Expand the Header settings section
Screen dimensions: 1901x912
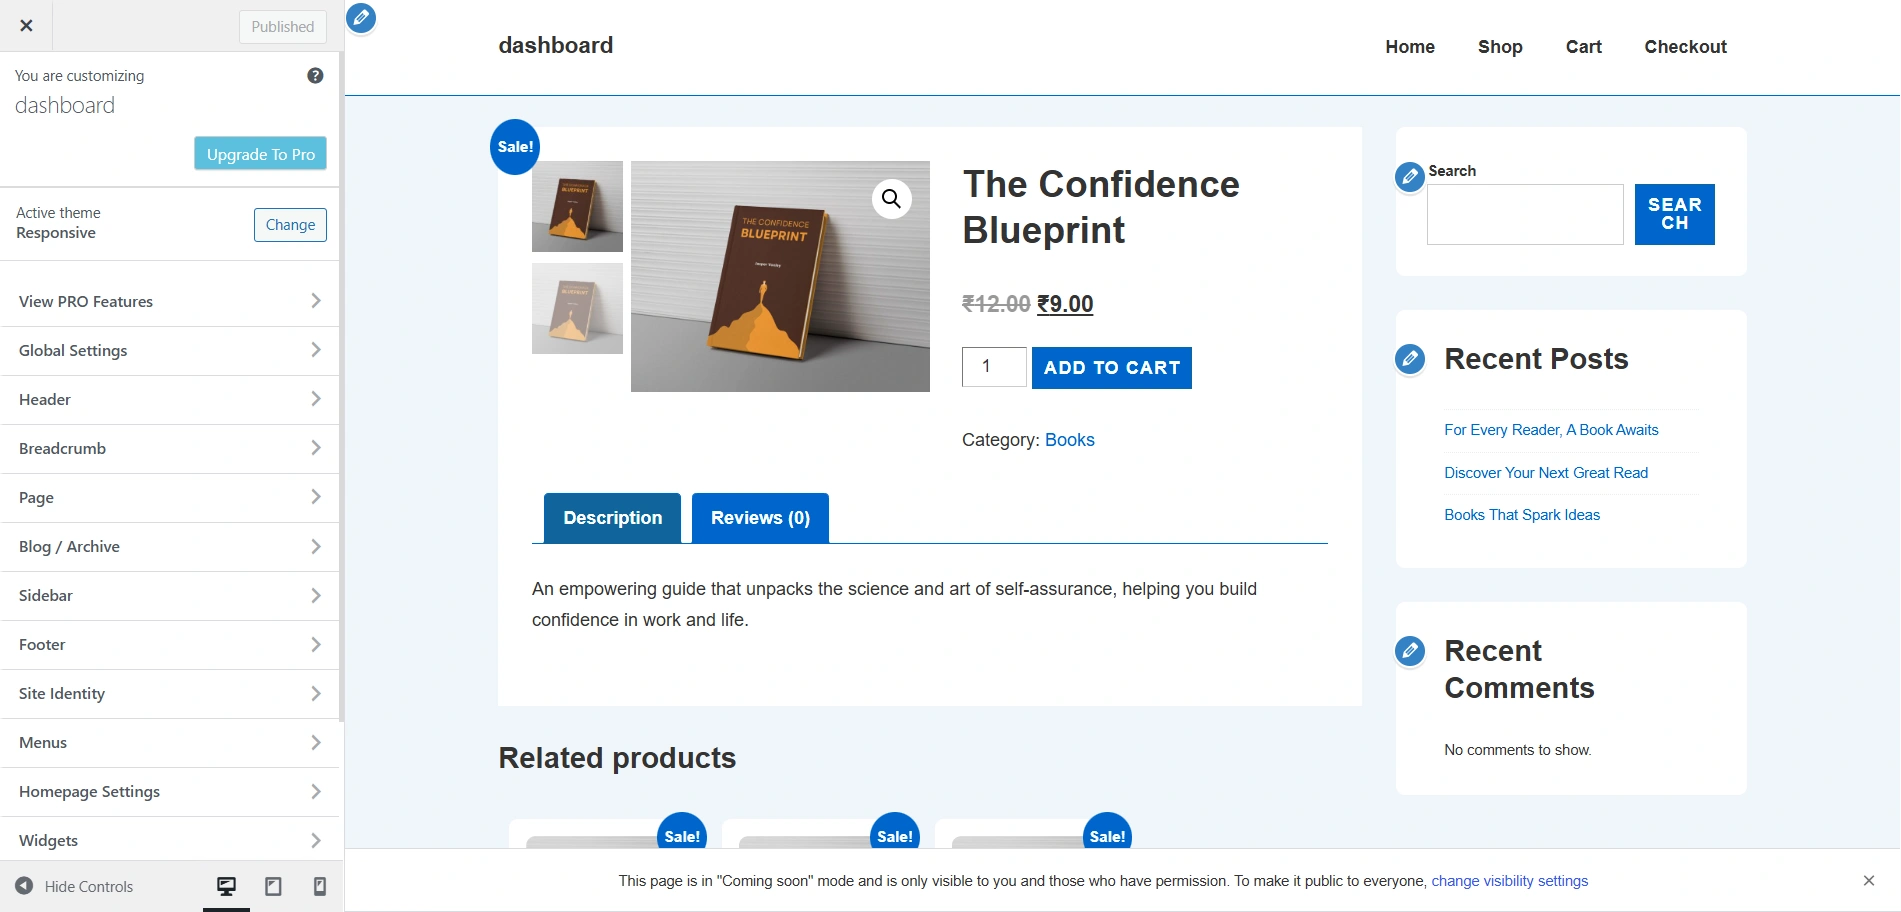pos(170,400)
